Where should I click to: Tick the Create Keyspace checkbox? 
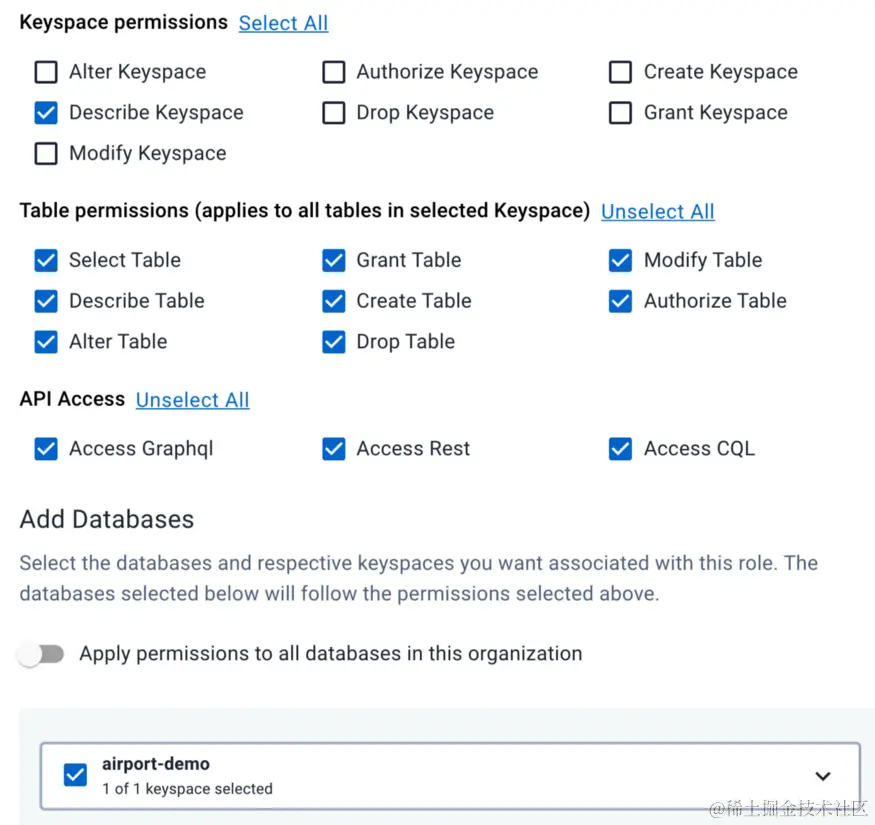tap(621, 72)
